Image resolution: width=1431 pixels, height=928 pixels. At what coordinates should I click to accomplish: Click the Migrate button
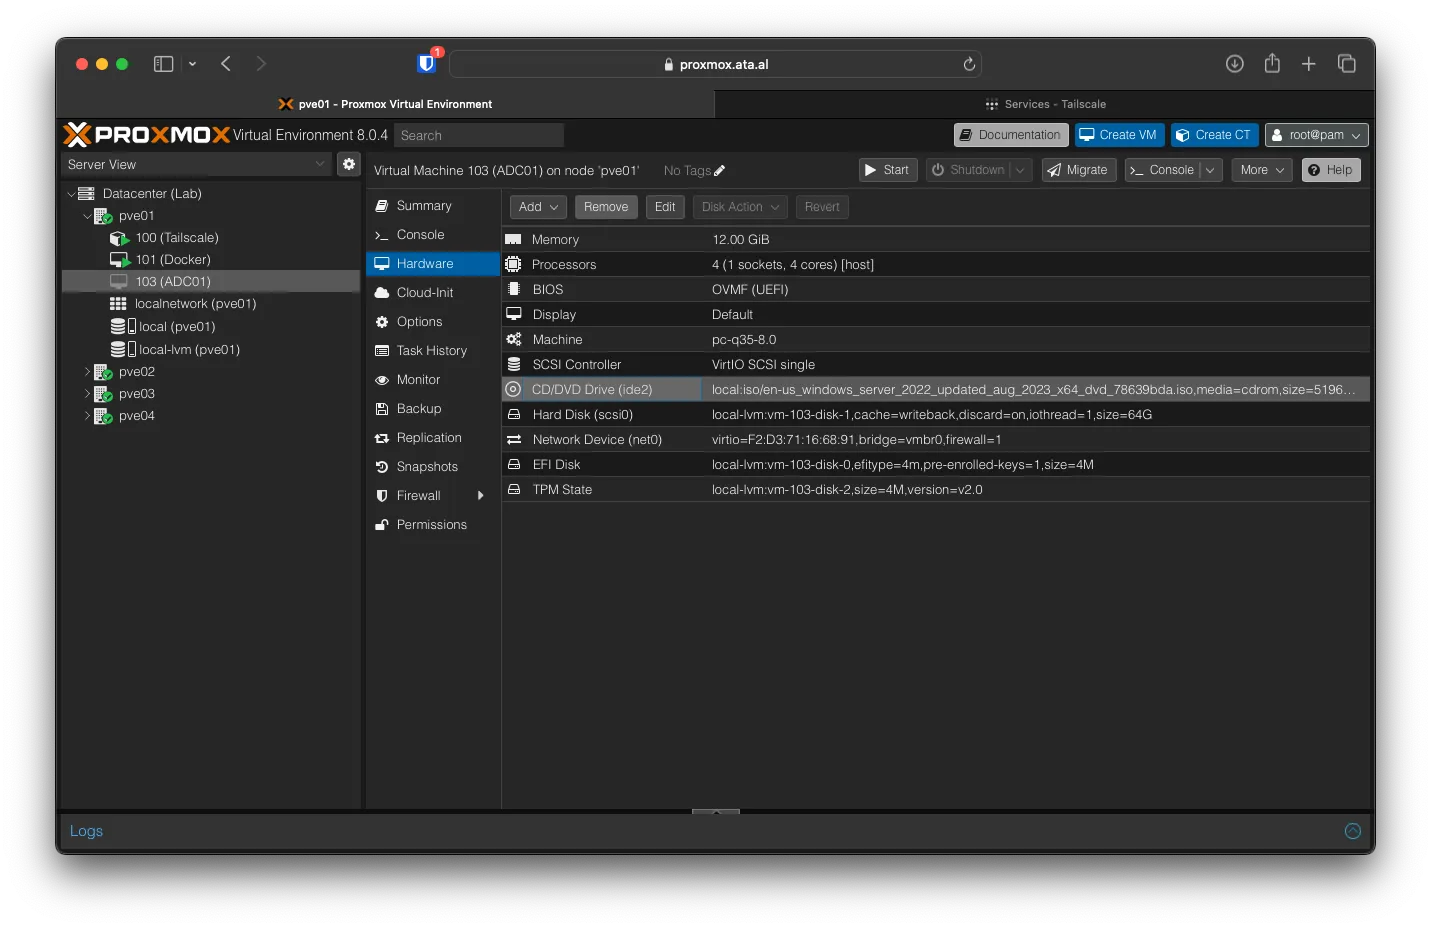click(x=1078, y=170)
